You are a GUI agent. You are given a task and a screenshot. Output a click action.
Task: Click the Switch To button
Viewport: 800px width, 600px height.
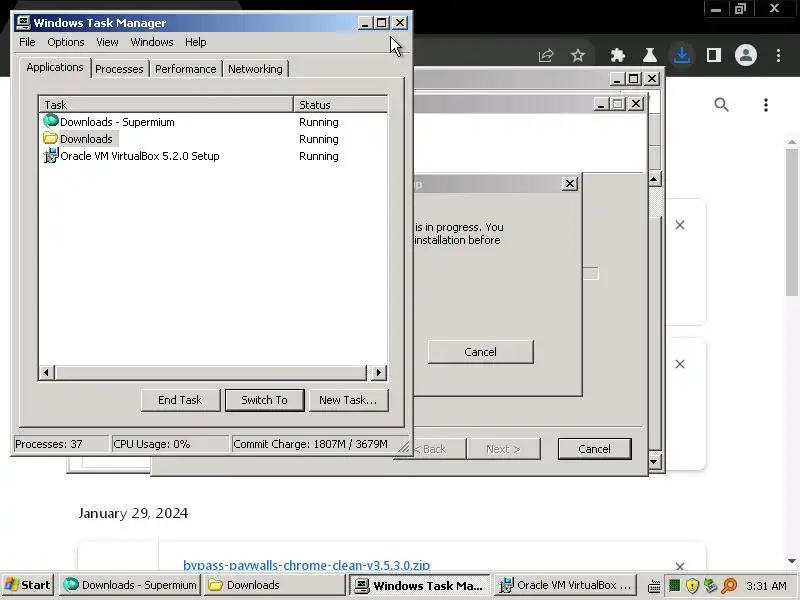pyautogui.click(x=264, y=400)
